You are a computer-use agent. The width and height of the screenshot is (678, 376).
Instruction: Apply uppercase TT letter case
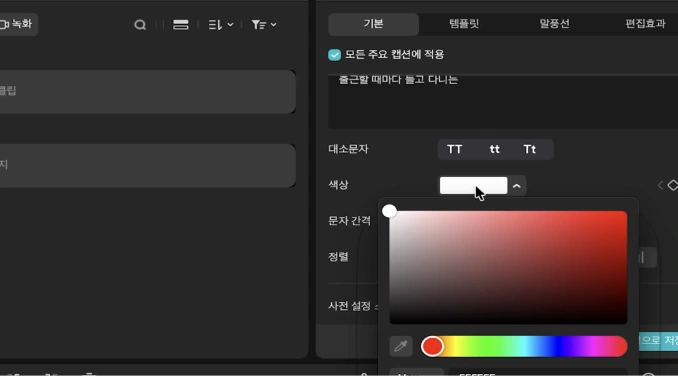pyautogui.click(x=454, y=150)
